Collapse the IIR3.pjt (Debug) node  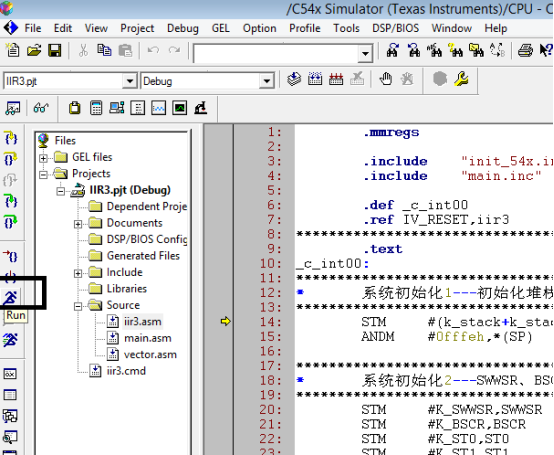61,191
